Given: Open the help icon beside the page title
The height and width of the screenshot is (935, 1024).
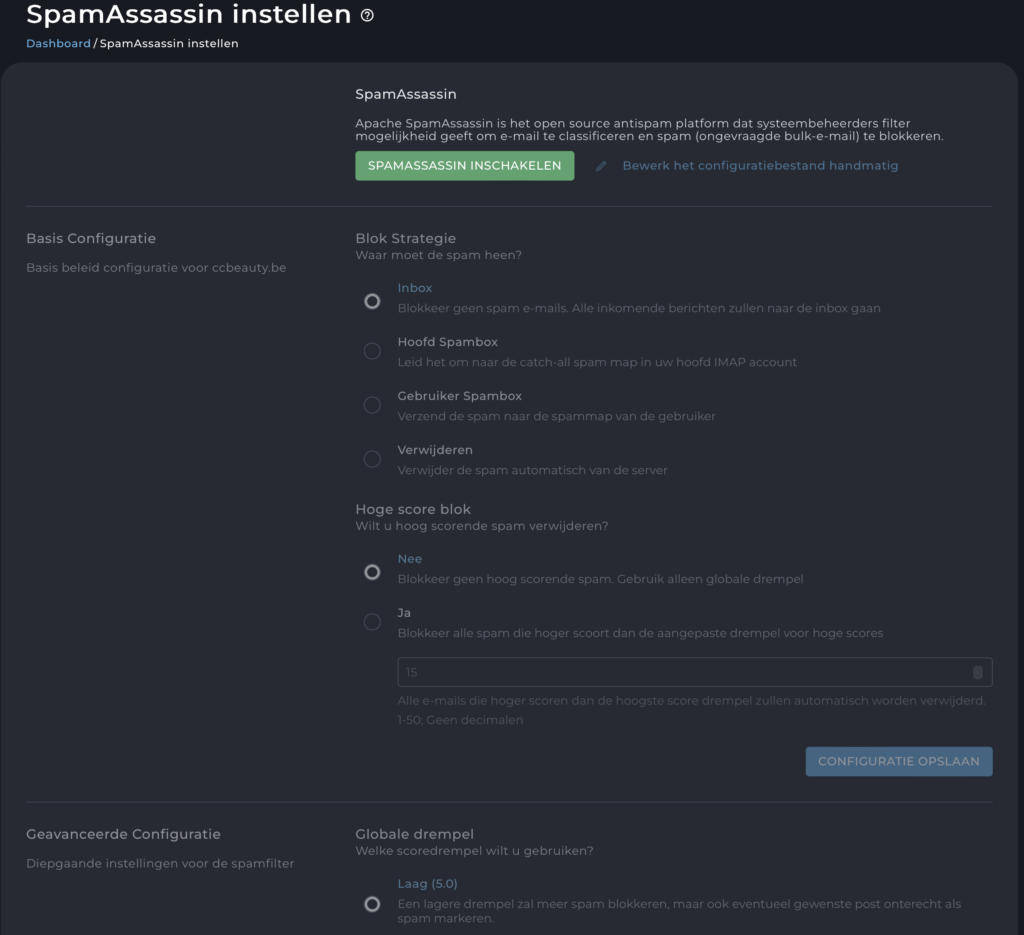Looking at the screenshot, I should point(367,16).
